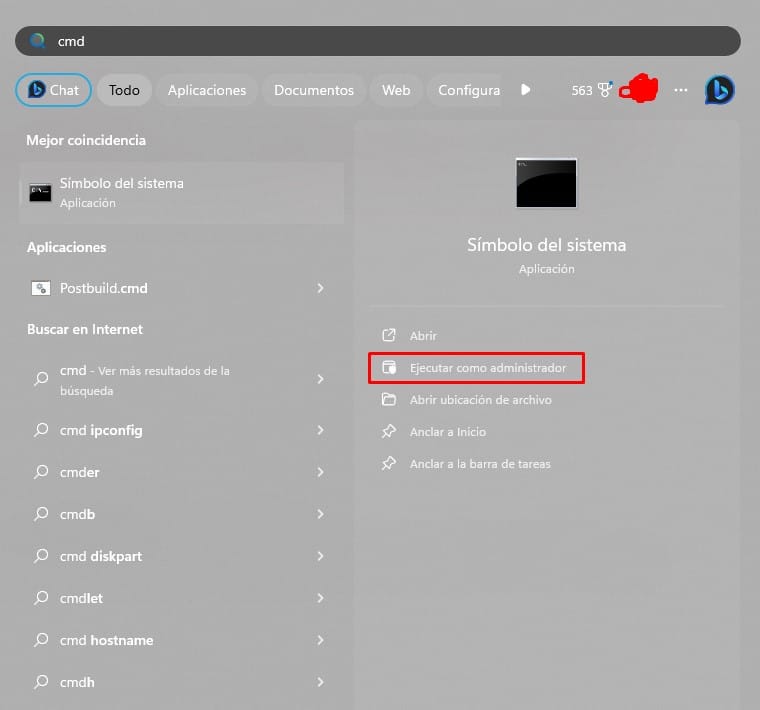Expand cmd diskpart chevron
This screenshot has width=760, height=710.
pyautogui.click(x=320, y=556)
